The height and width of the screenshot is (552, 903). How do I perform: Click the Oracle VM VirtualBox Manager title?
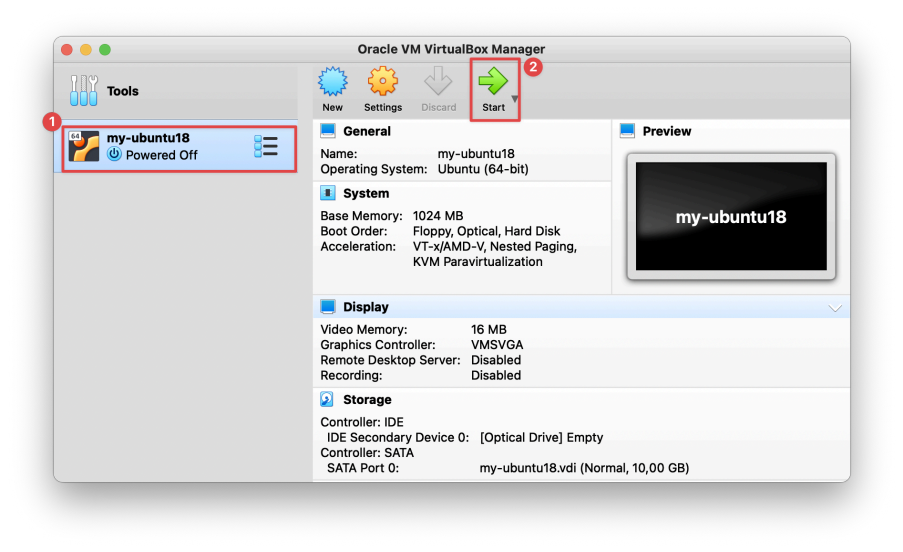[x=451, y=50]
